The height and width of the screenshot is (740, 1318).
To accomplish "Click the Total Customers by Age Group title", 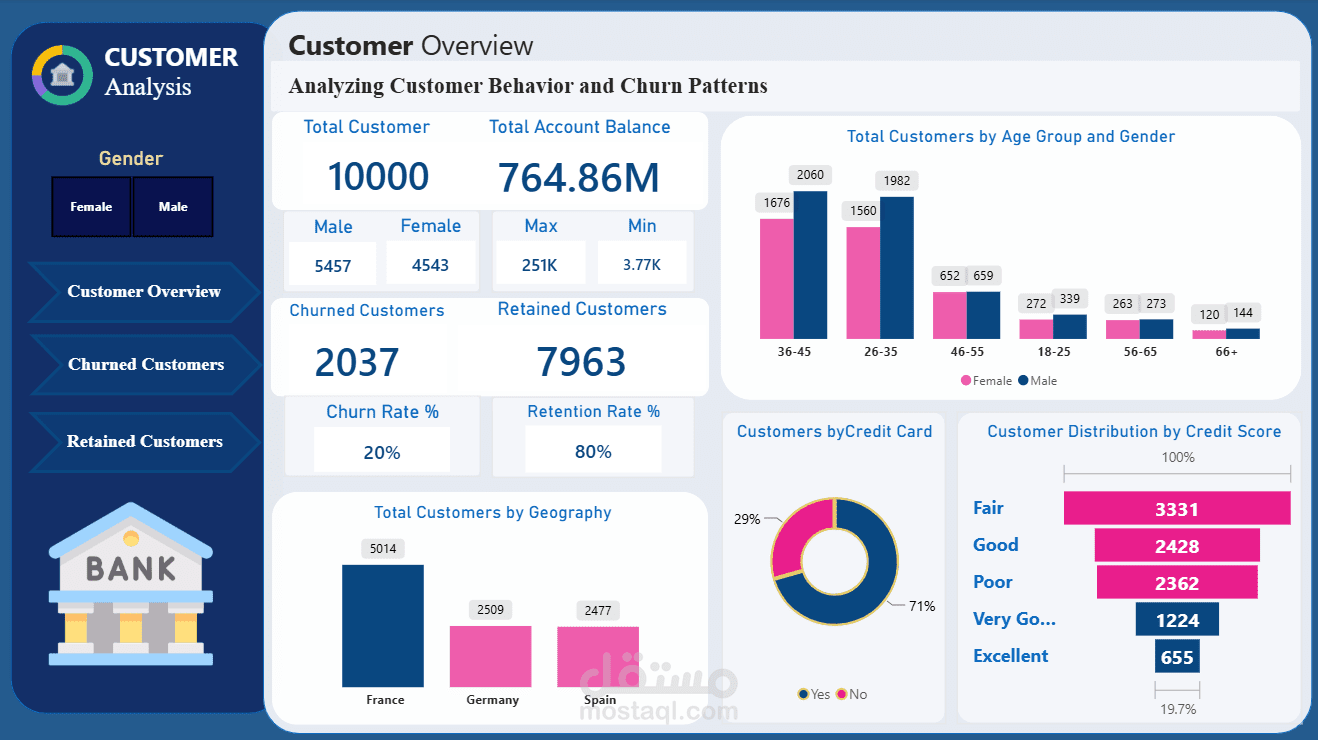I will pos(1011,136).
